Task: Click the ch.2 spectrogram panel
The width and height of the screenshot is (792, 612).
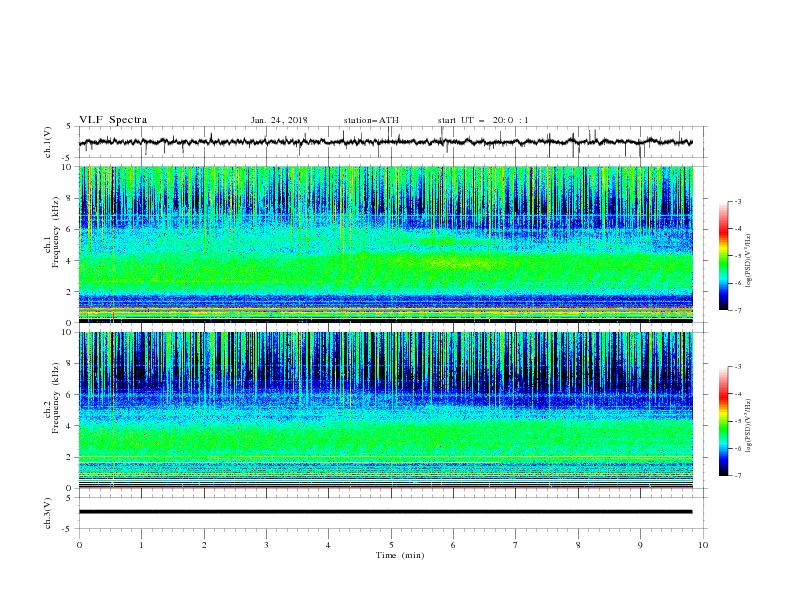Action: [x=385, y=410]
